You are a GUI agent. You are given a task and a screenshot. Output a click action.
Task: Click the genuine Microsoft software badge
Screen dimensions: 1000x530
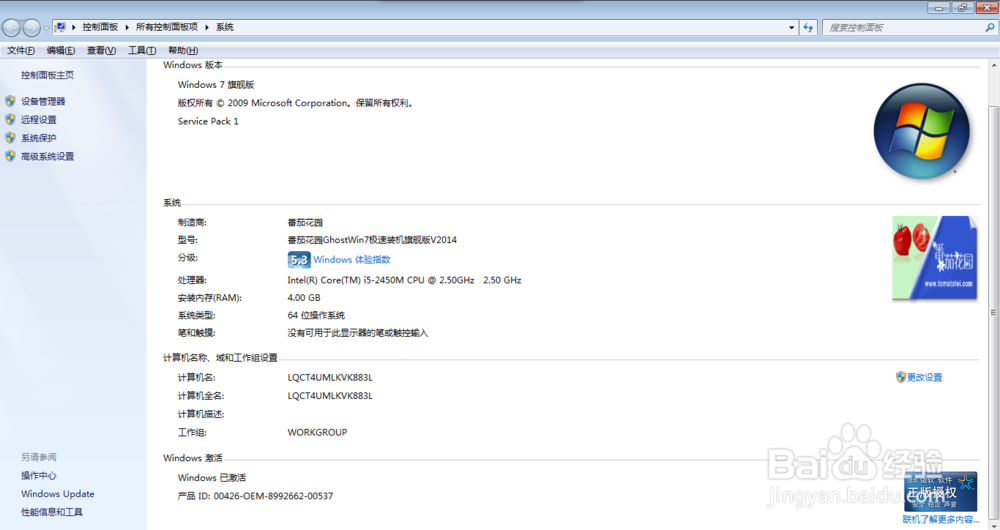940,491
